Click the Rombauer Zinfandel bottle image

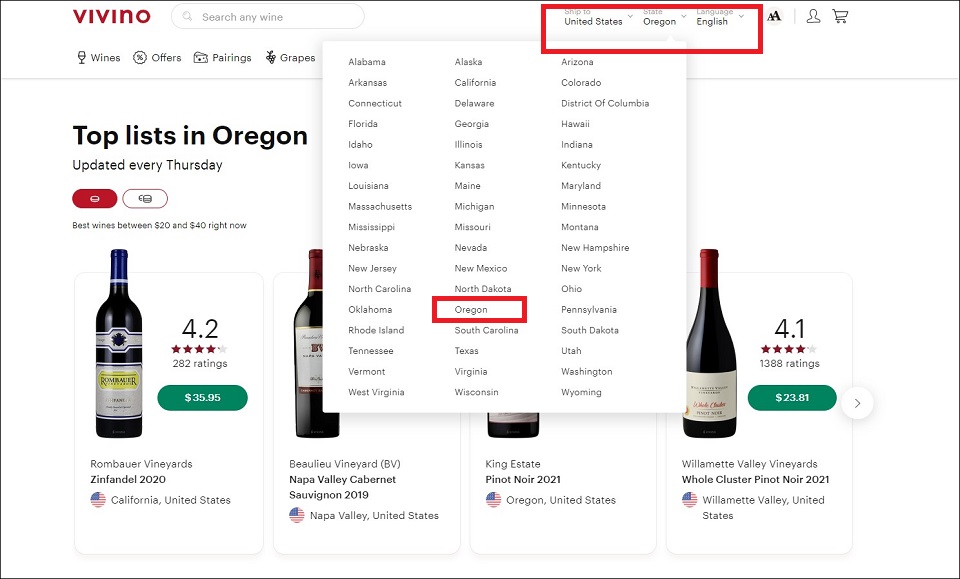119,343
